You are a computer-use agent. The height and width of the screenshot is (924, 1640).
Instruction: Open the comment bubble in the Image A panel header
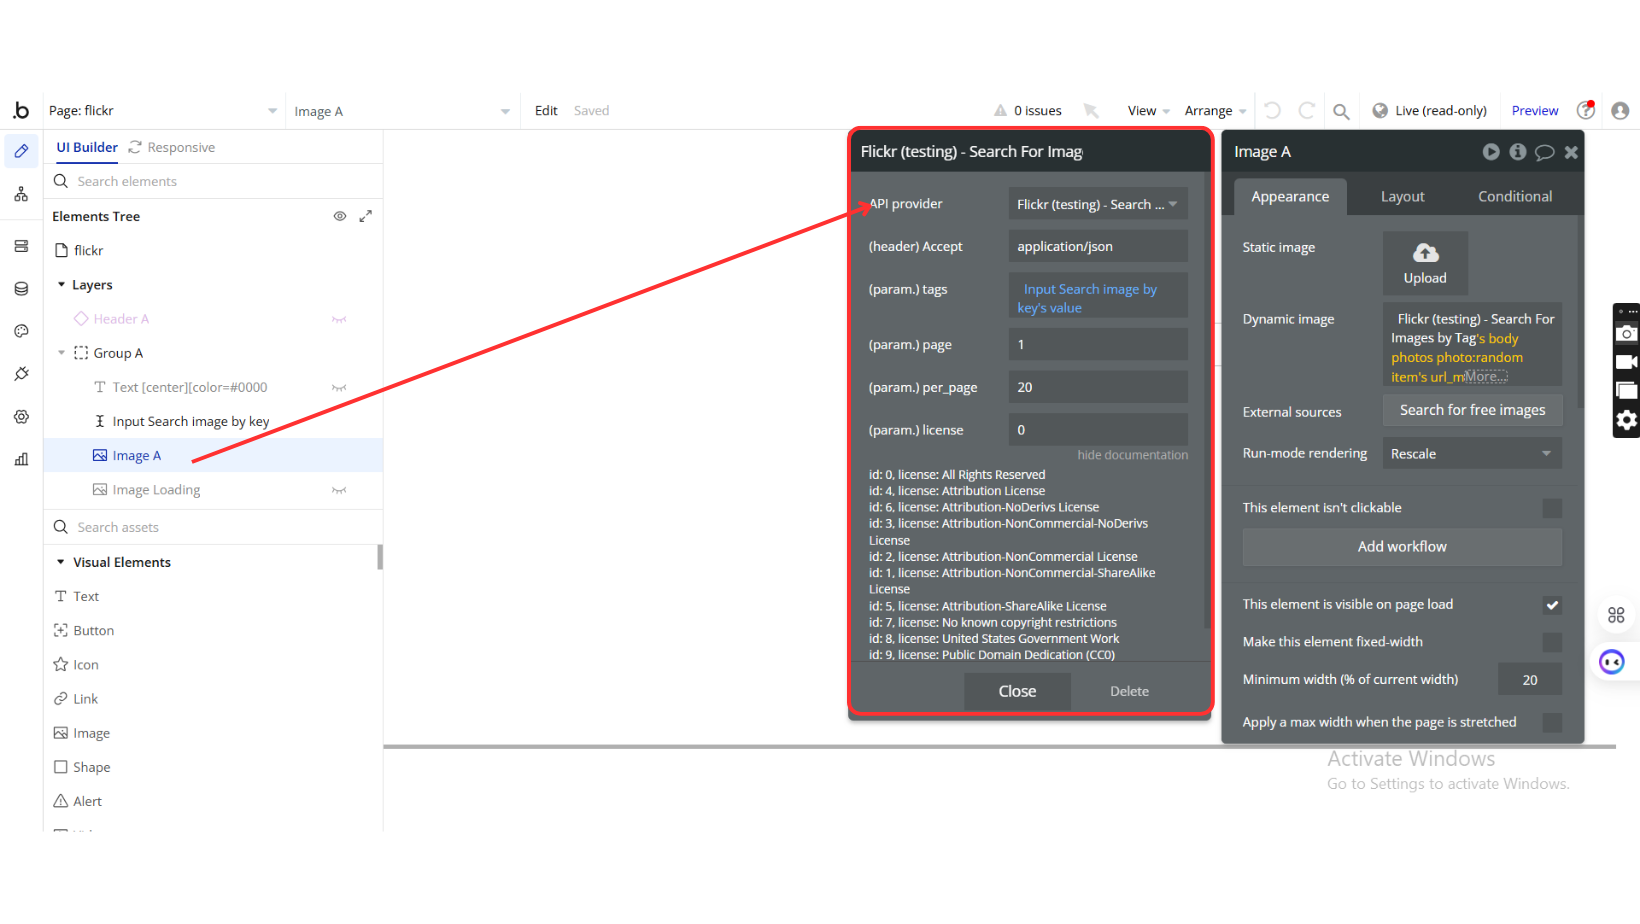click(1545, 152)
